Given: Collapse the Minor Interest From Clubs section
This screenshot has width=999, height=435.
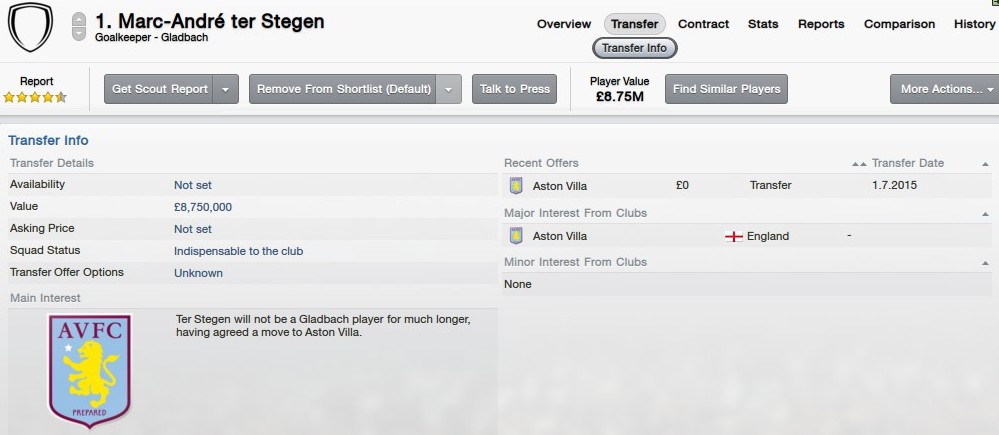Looking at the screenshot, I should pyautogui.click(x=985, y=262).
